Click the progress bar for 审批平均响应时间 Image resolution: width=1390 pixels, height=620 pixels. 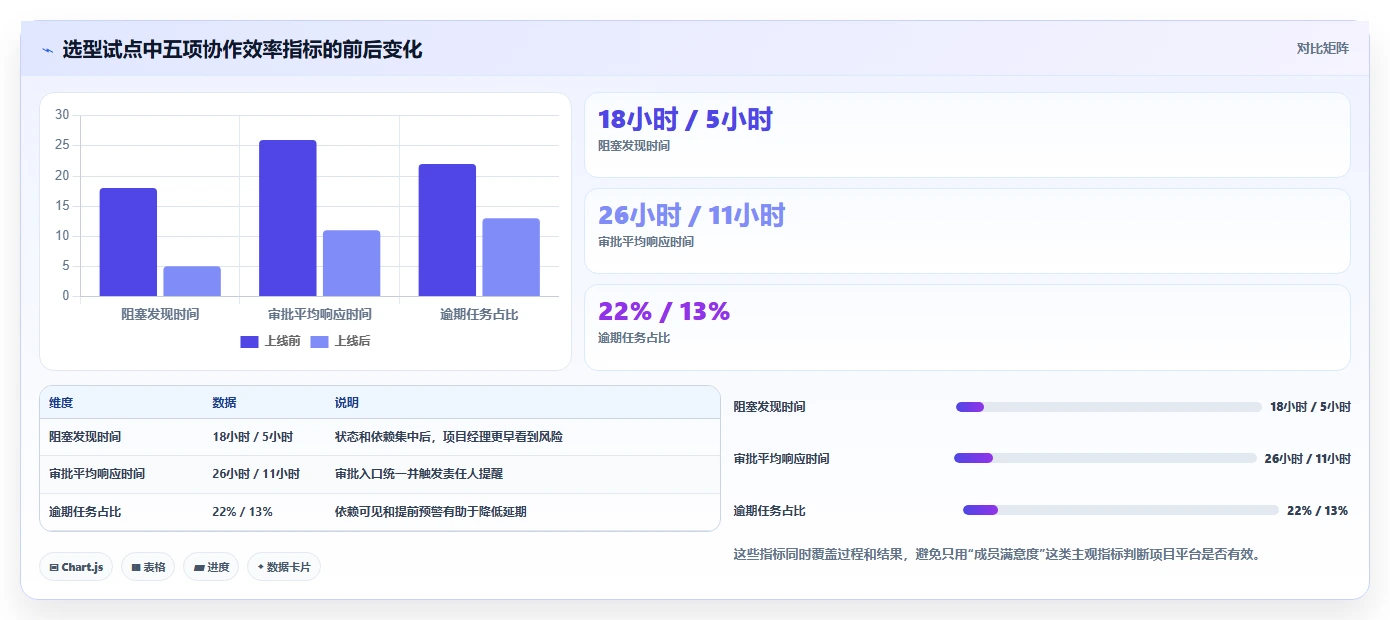click(x=1105, y=458)
